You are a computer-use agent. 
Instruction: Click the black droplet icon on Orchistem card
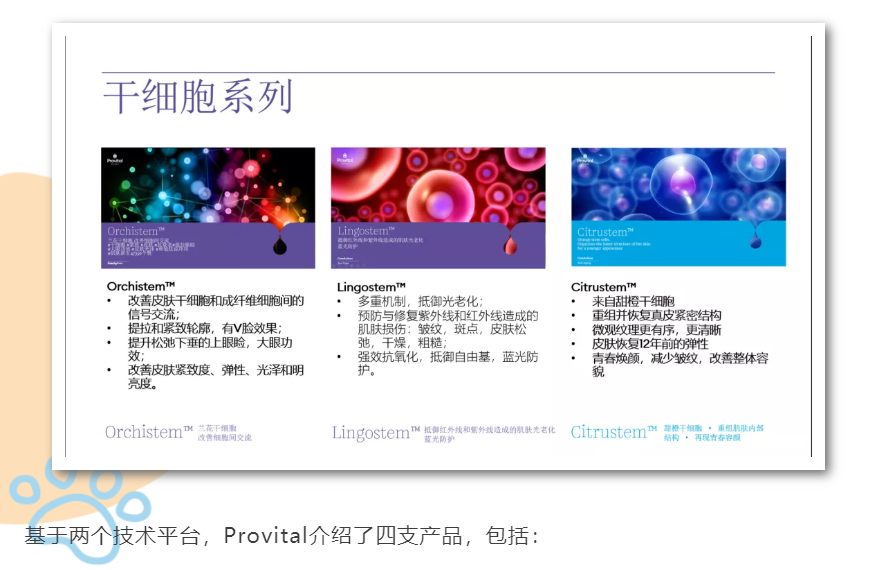281,238
